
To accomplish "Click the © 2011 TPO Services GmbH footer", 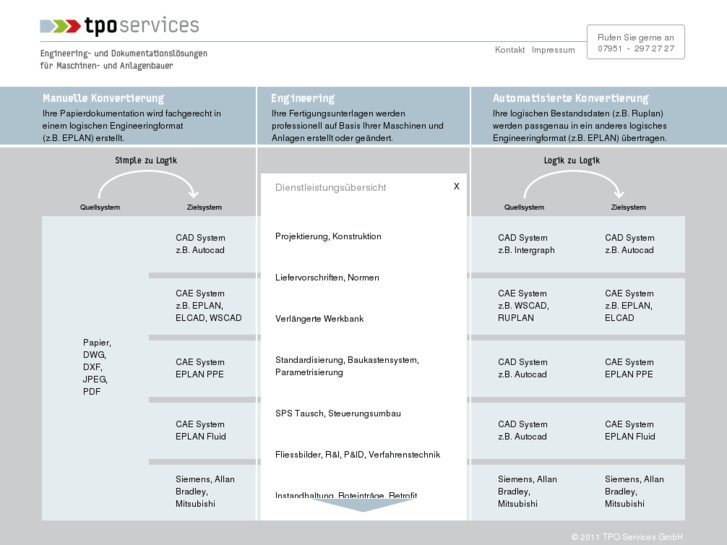I will tap(627, 537).
